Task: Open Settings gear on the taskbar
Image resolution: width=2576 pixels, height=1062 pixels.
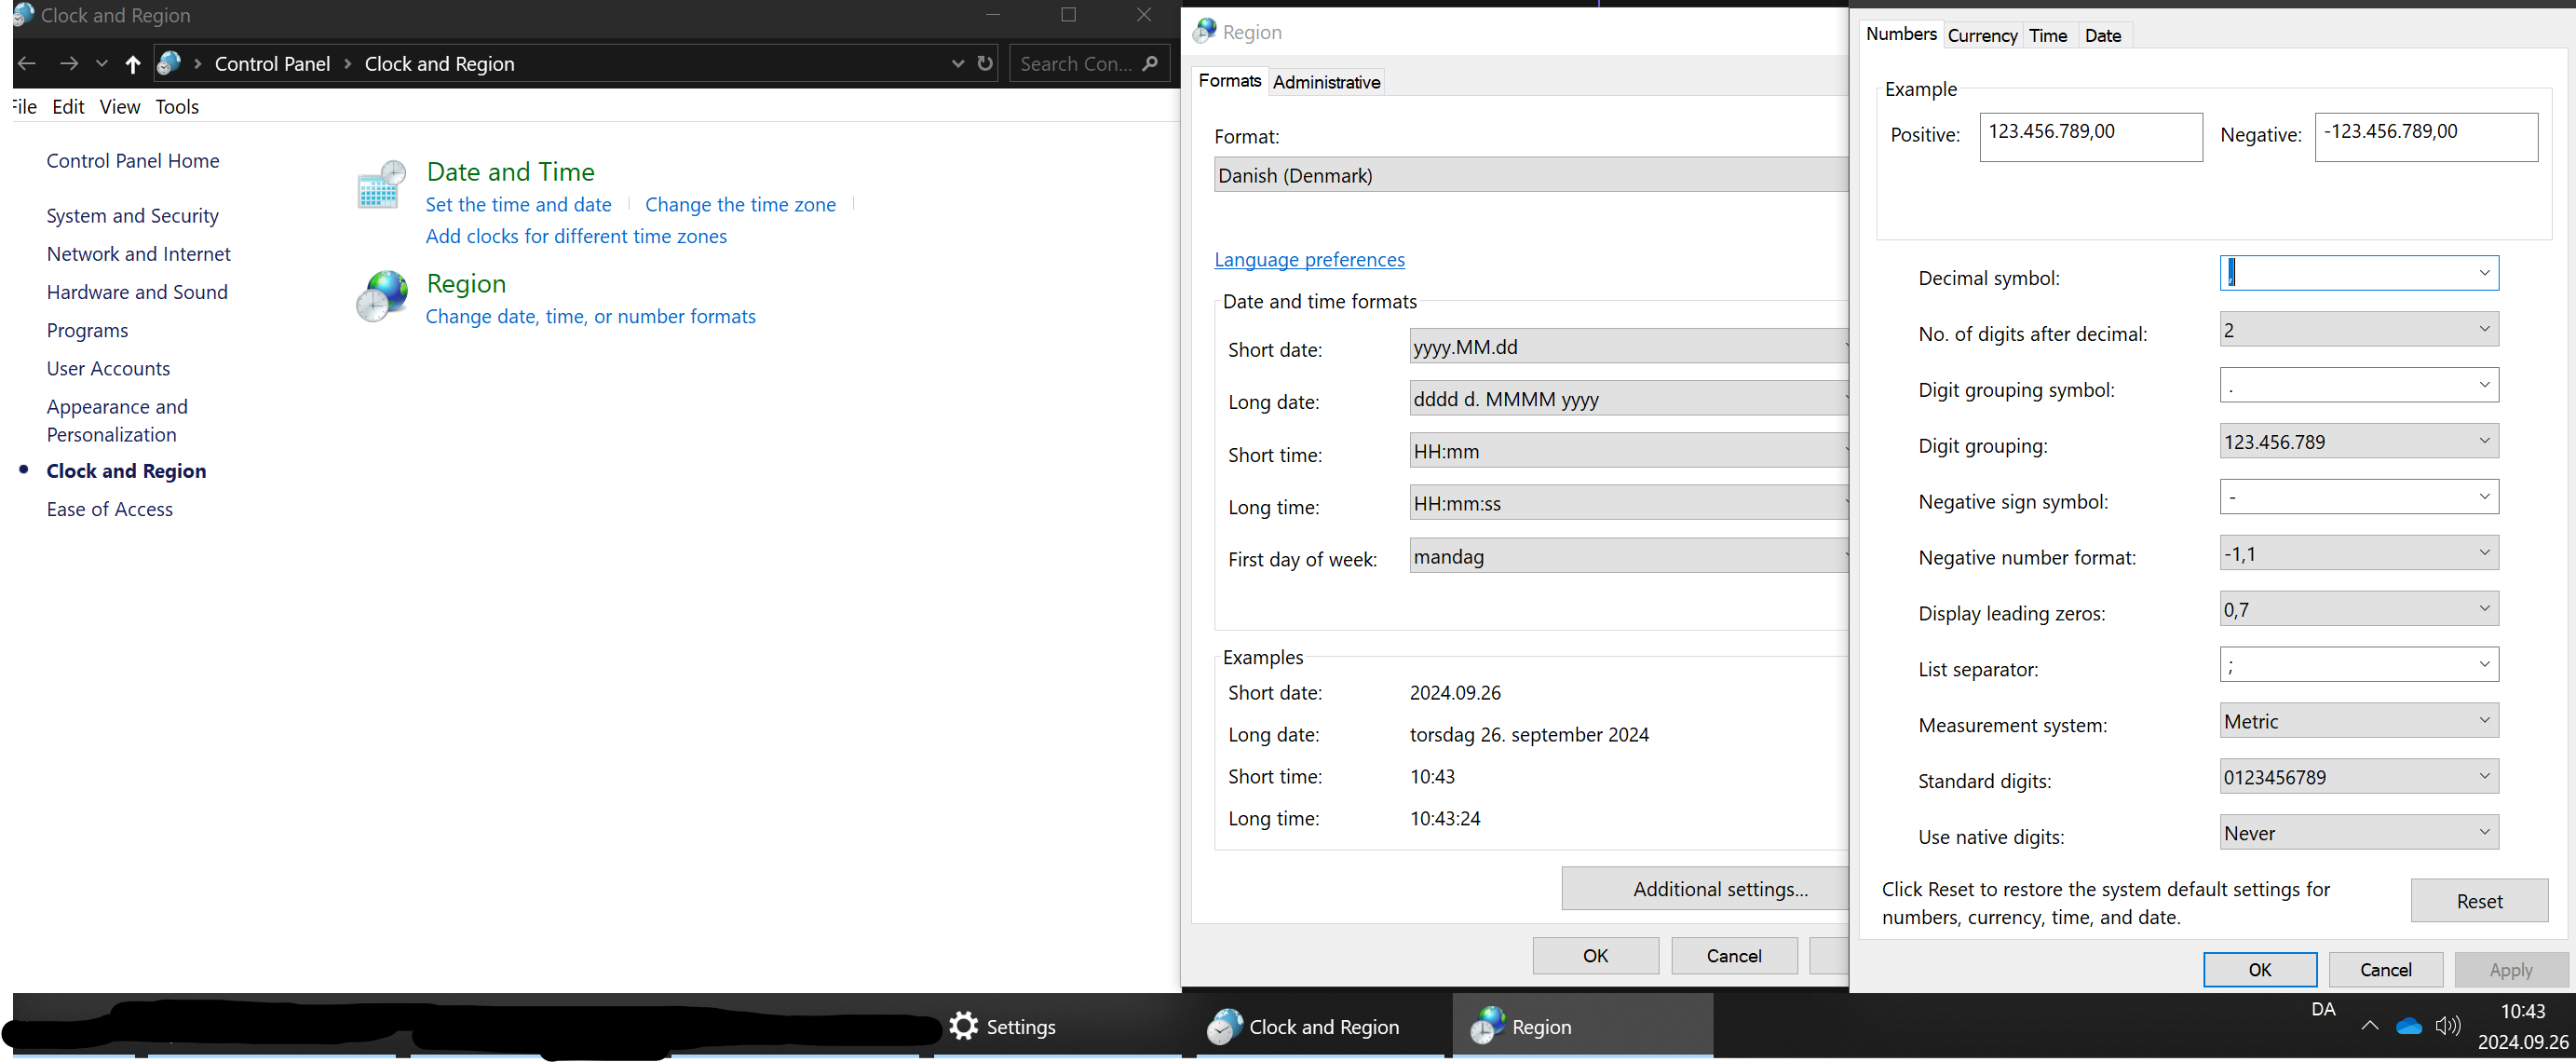Action: 964,1026
